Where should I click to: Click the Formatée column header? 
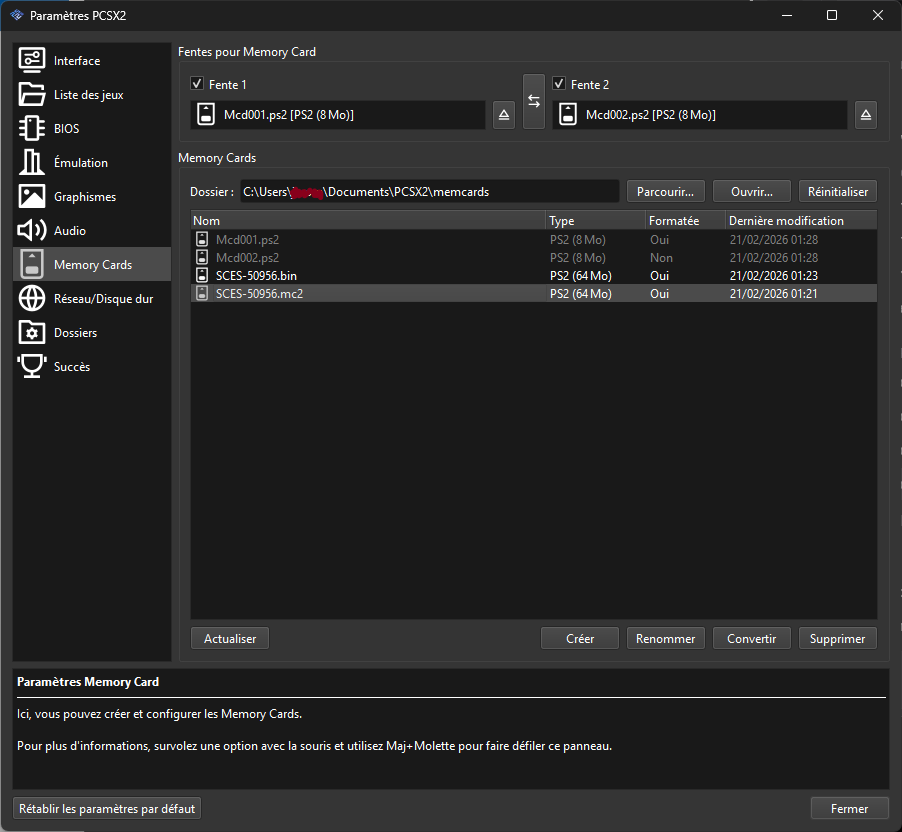(684, 221)
